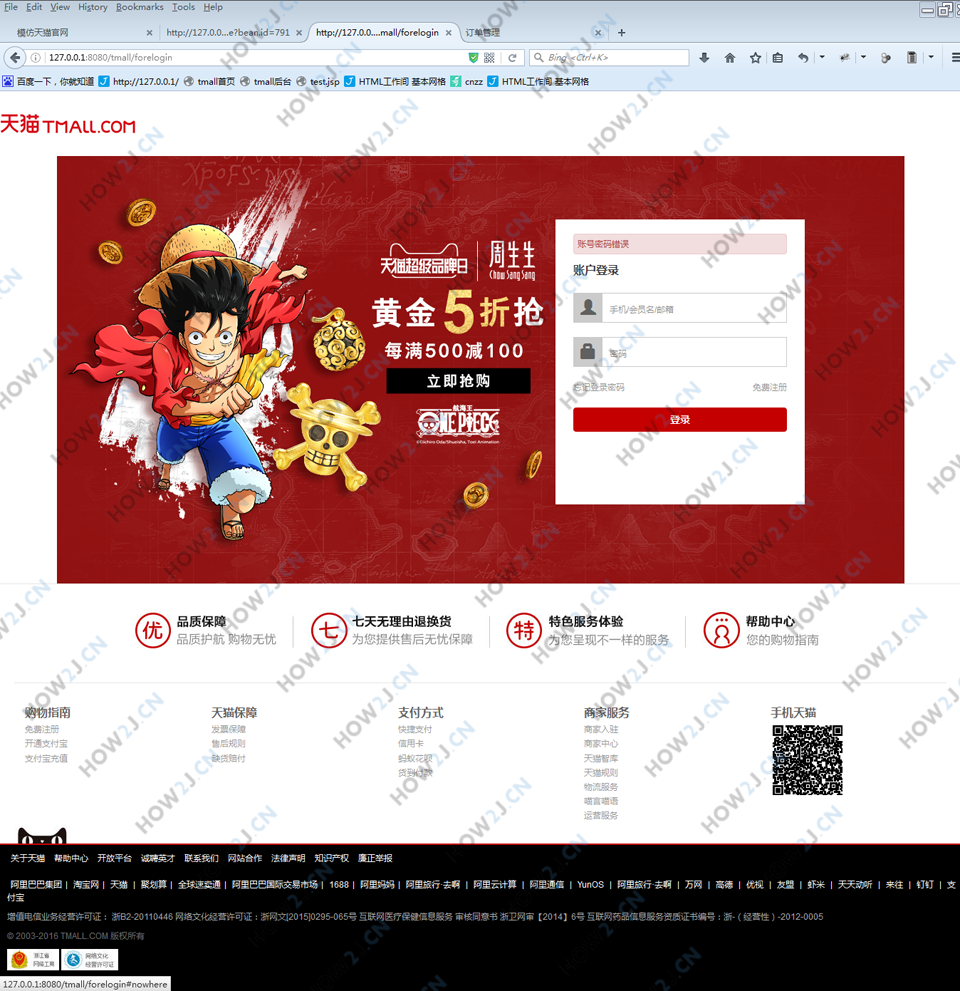Click the browser back arrow button
Viewport: 960px width, 991px height.
click(x=15, y=58)
